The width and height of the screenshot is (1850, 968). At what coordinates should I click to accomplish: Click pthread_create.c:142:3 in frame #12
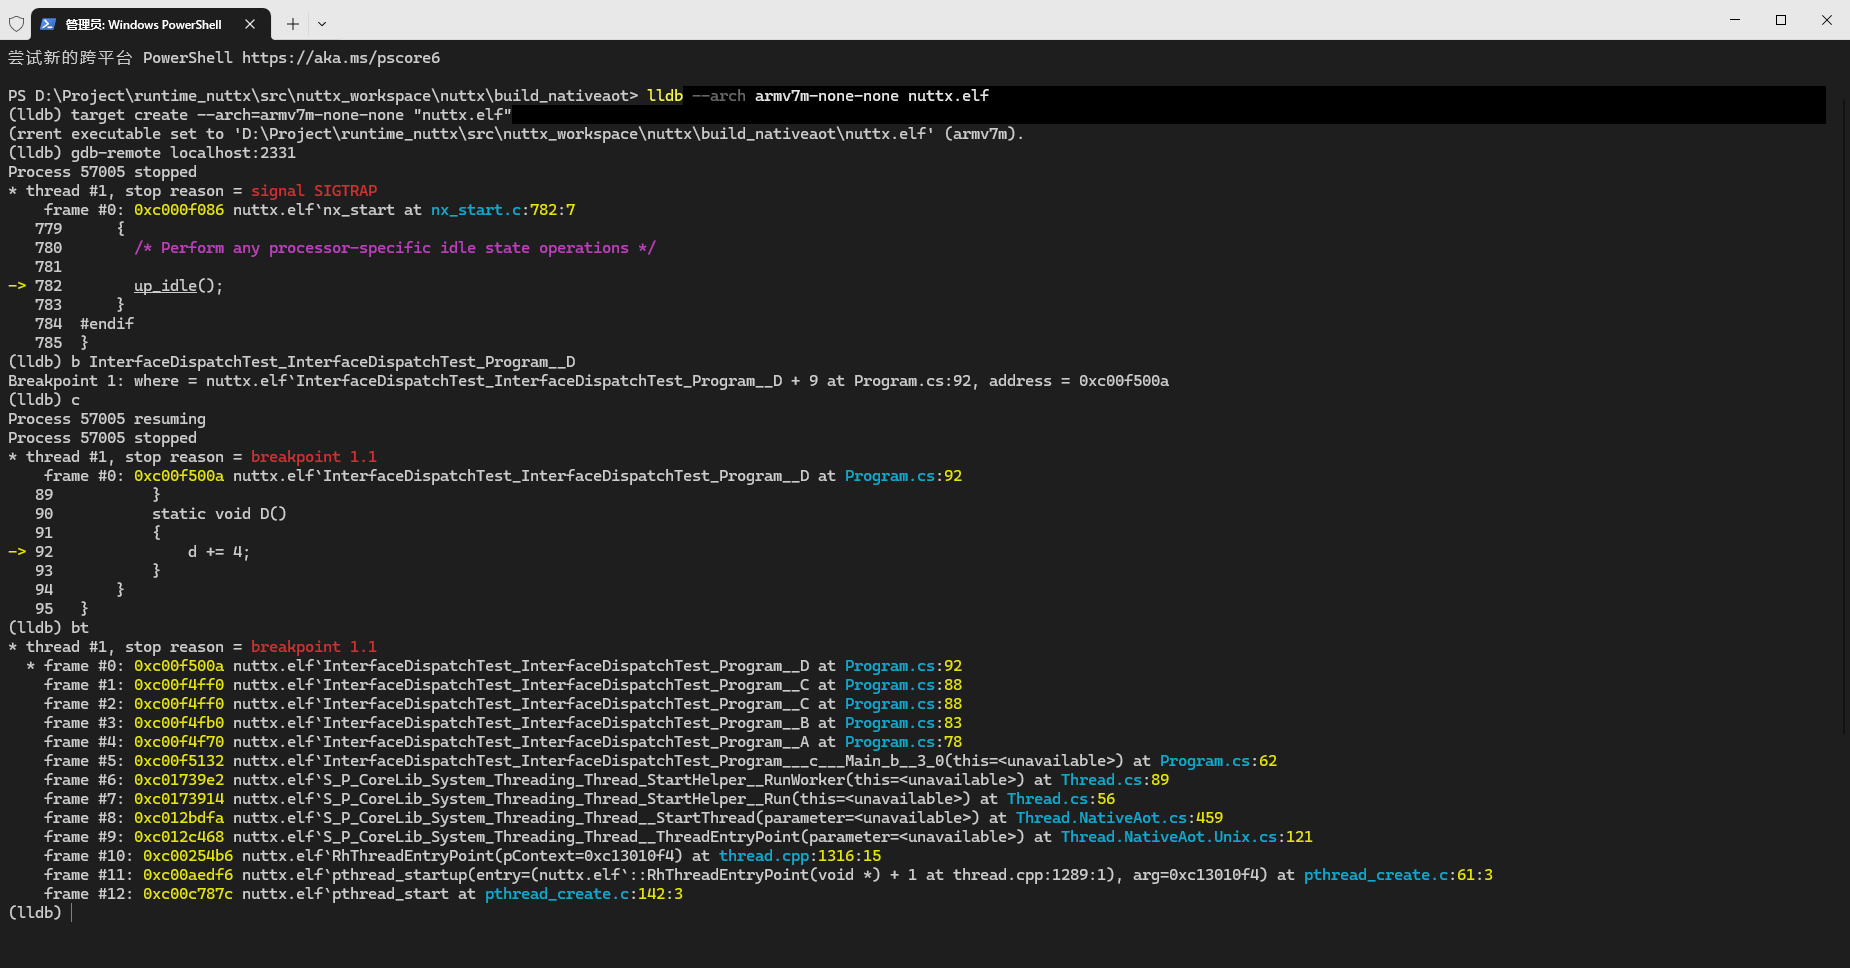point(583,894)
